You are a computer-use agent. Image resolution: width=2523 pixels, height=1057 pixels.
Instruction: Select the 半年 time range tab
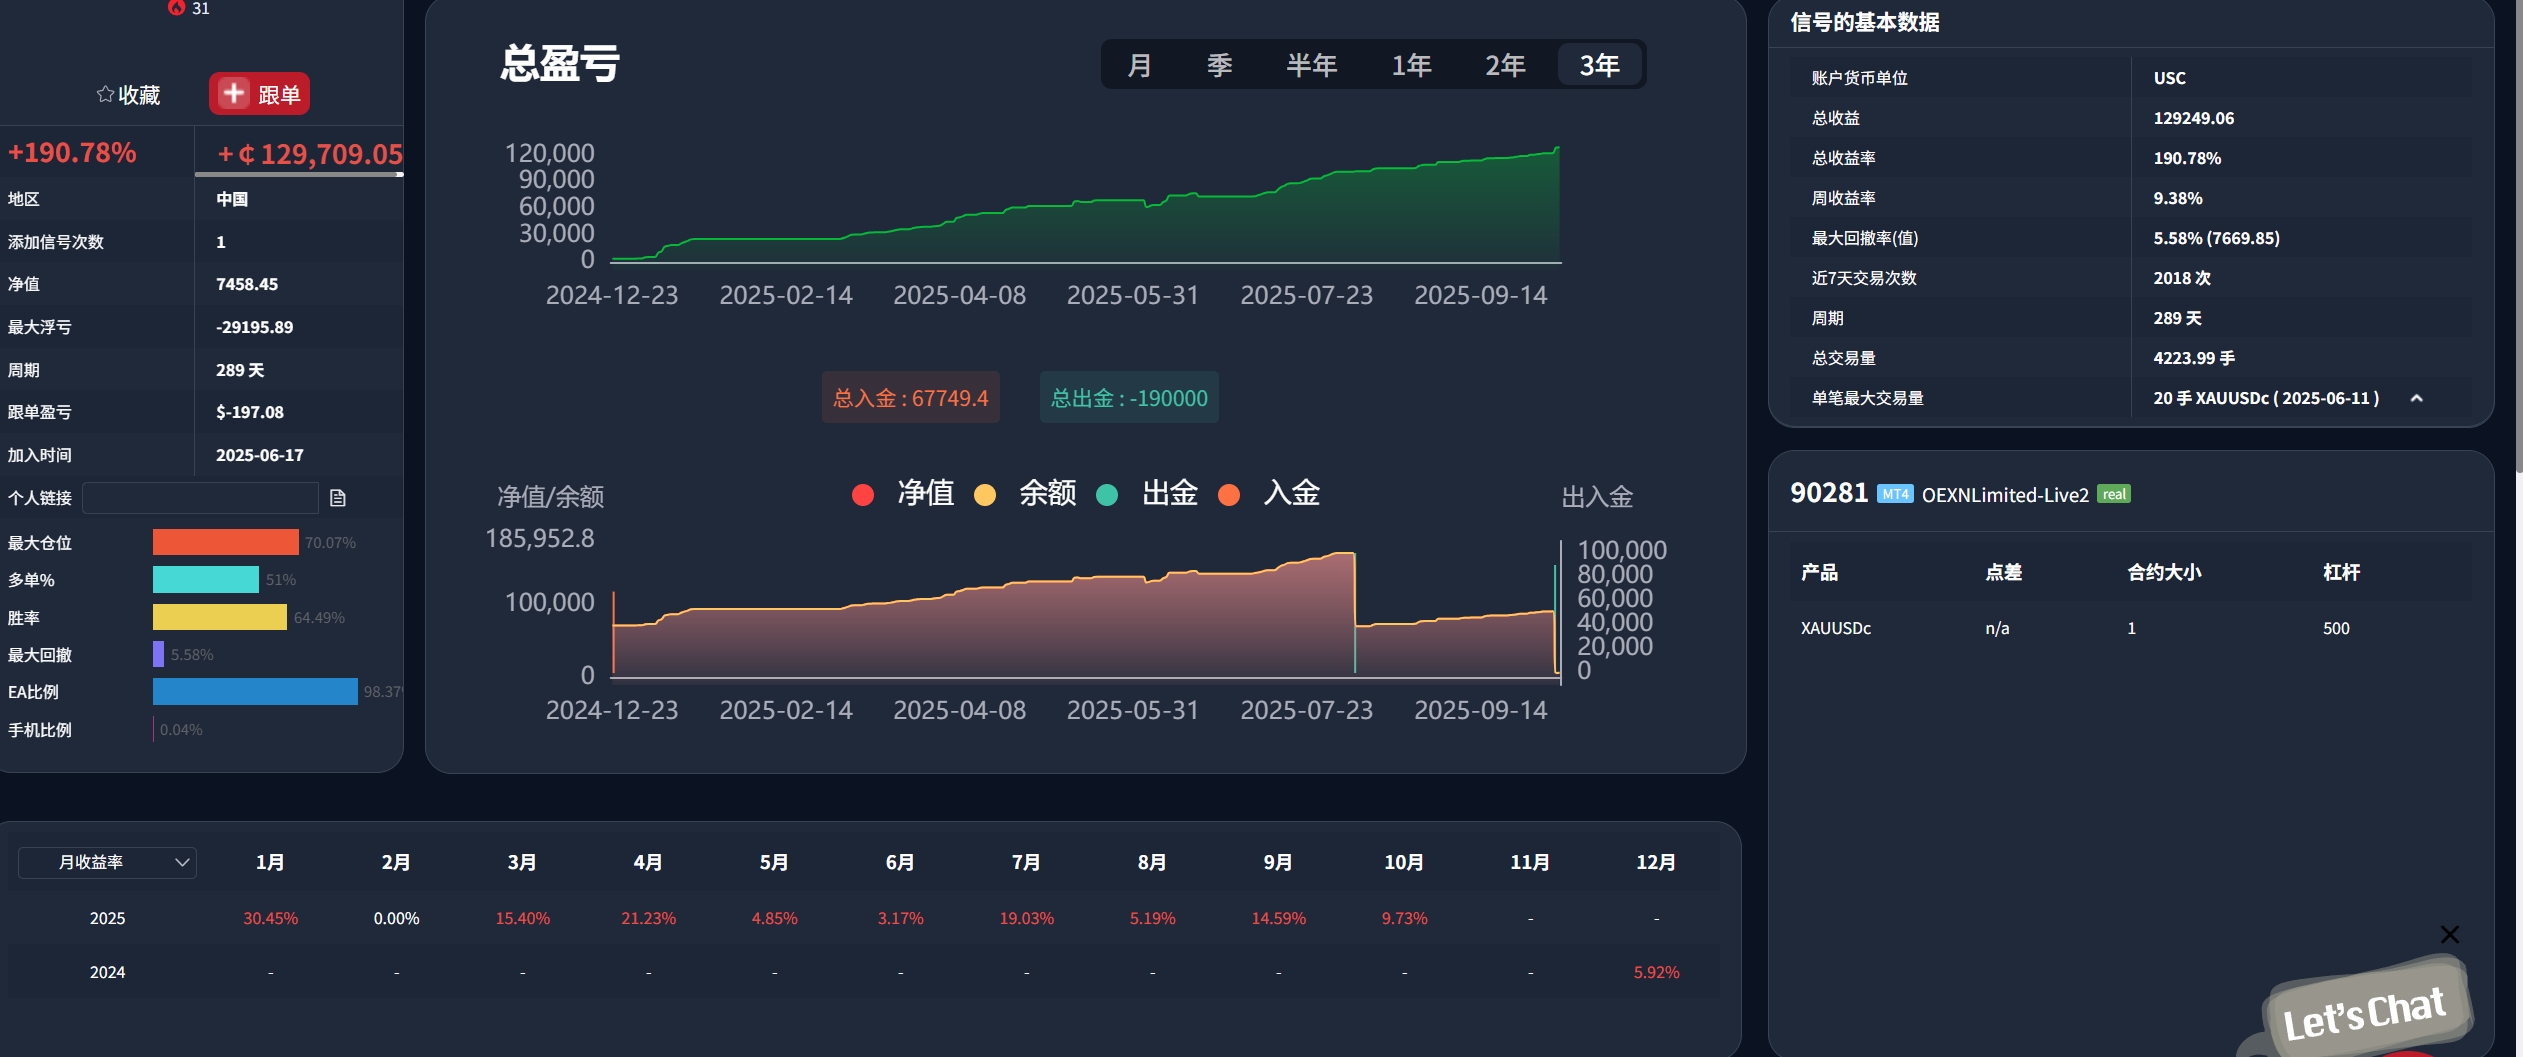click(x=1311, y=65)
